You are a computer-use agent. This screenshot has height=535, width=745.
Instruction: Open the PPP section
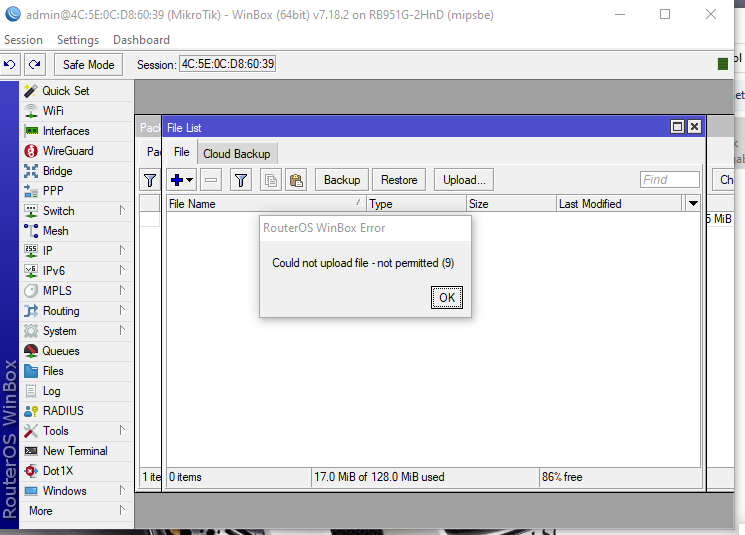(x=76, y=191)
